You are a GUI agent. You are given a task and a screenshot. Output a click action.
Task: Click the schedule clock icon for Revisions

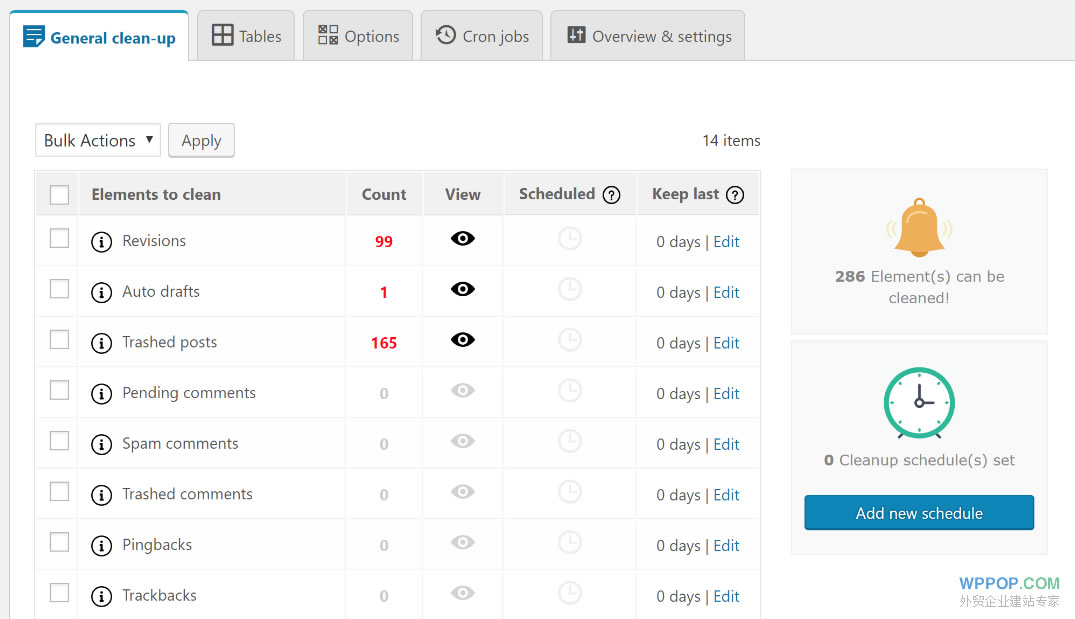tap(569, 239)
